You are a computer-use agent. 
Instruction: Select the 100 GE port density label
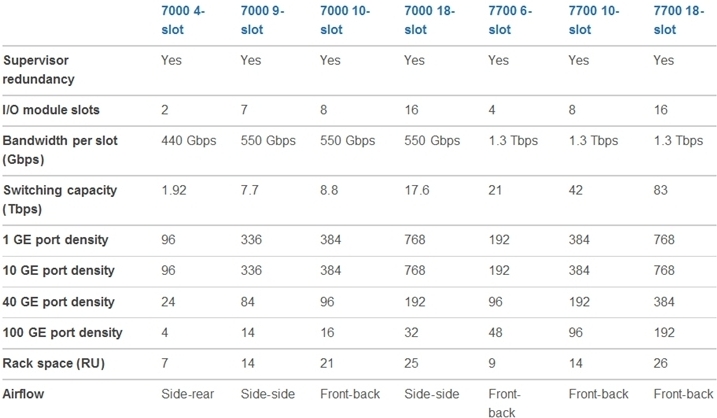point(62,332)
